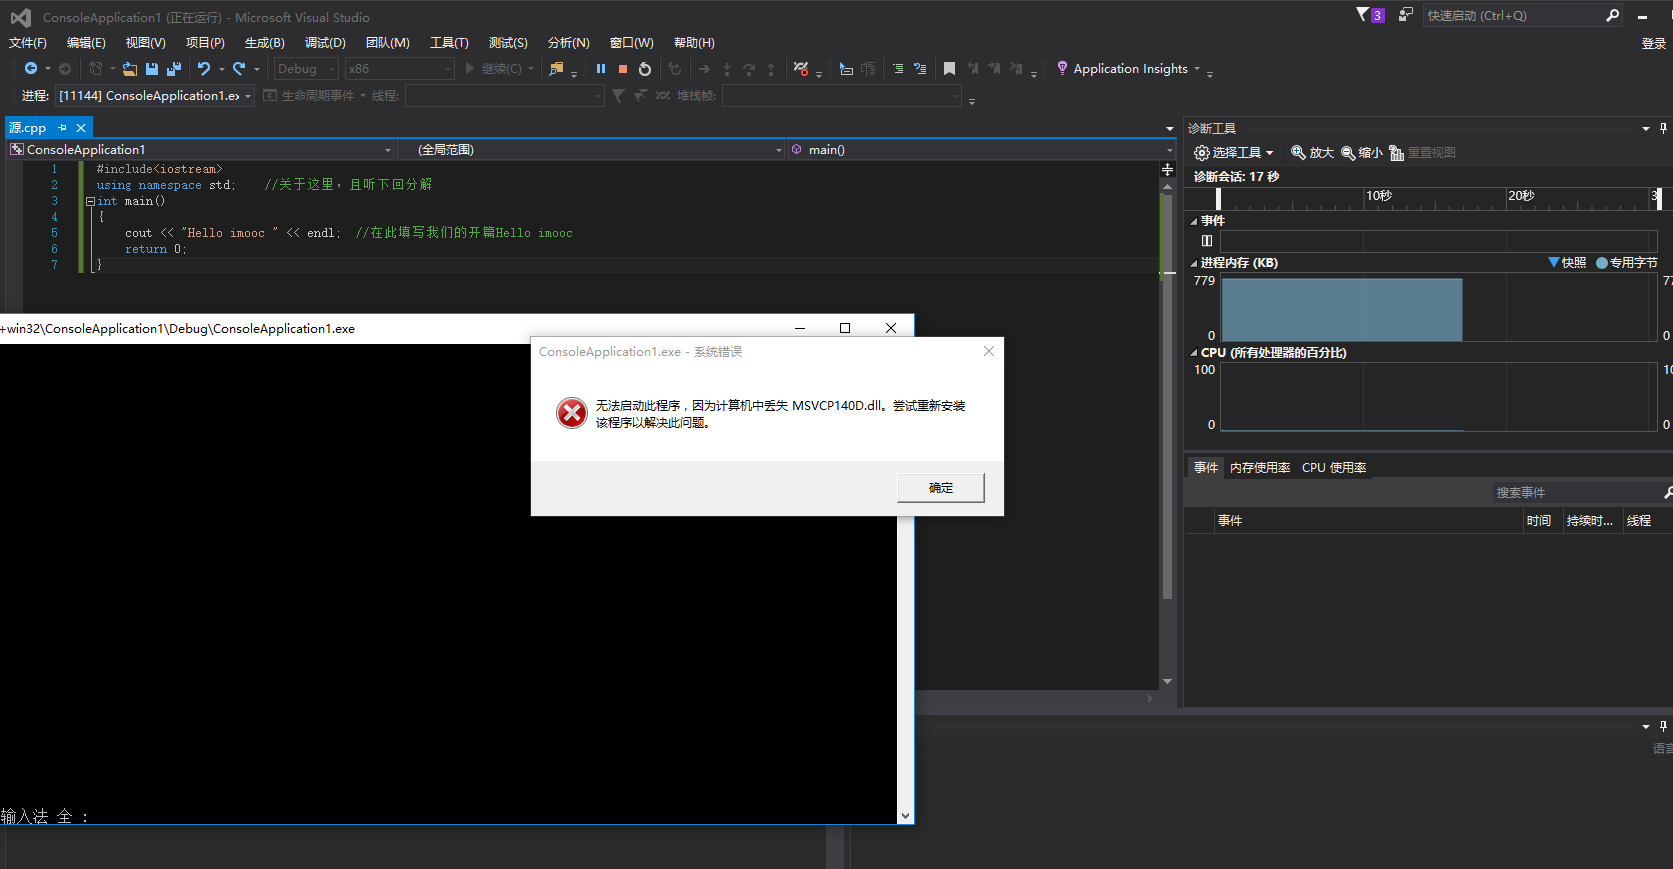Image resolution: width=1673 pixels, height=869 pixels.
Task: Open the (全局范围) scope dropdown
Action: [x=591, y=150]
